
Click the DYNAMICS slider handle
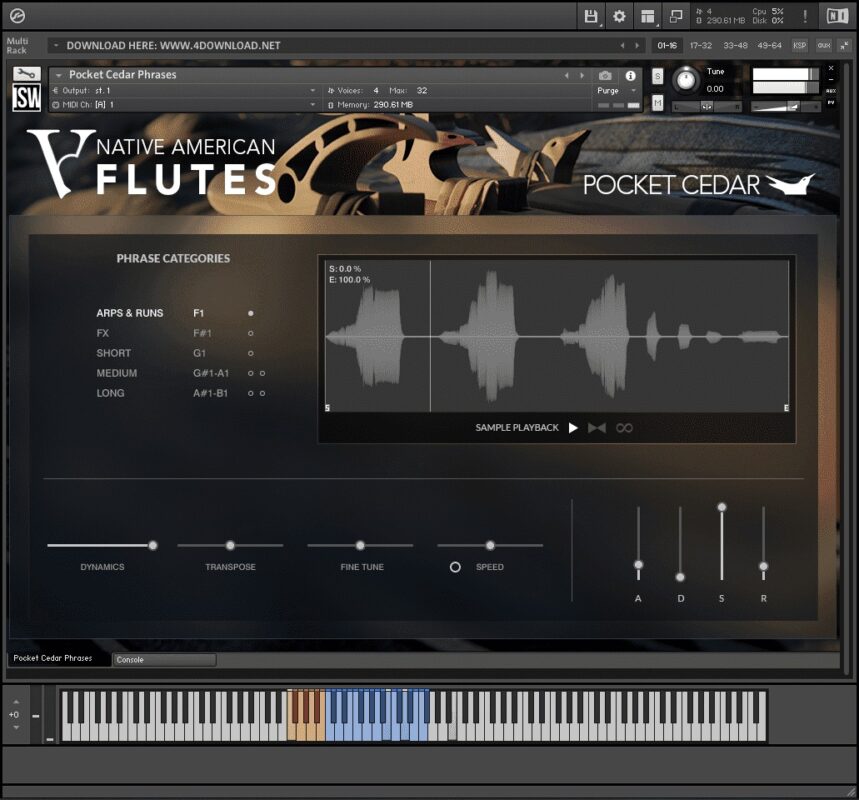(153, 545)
